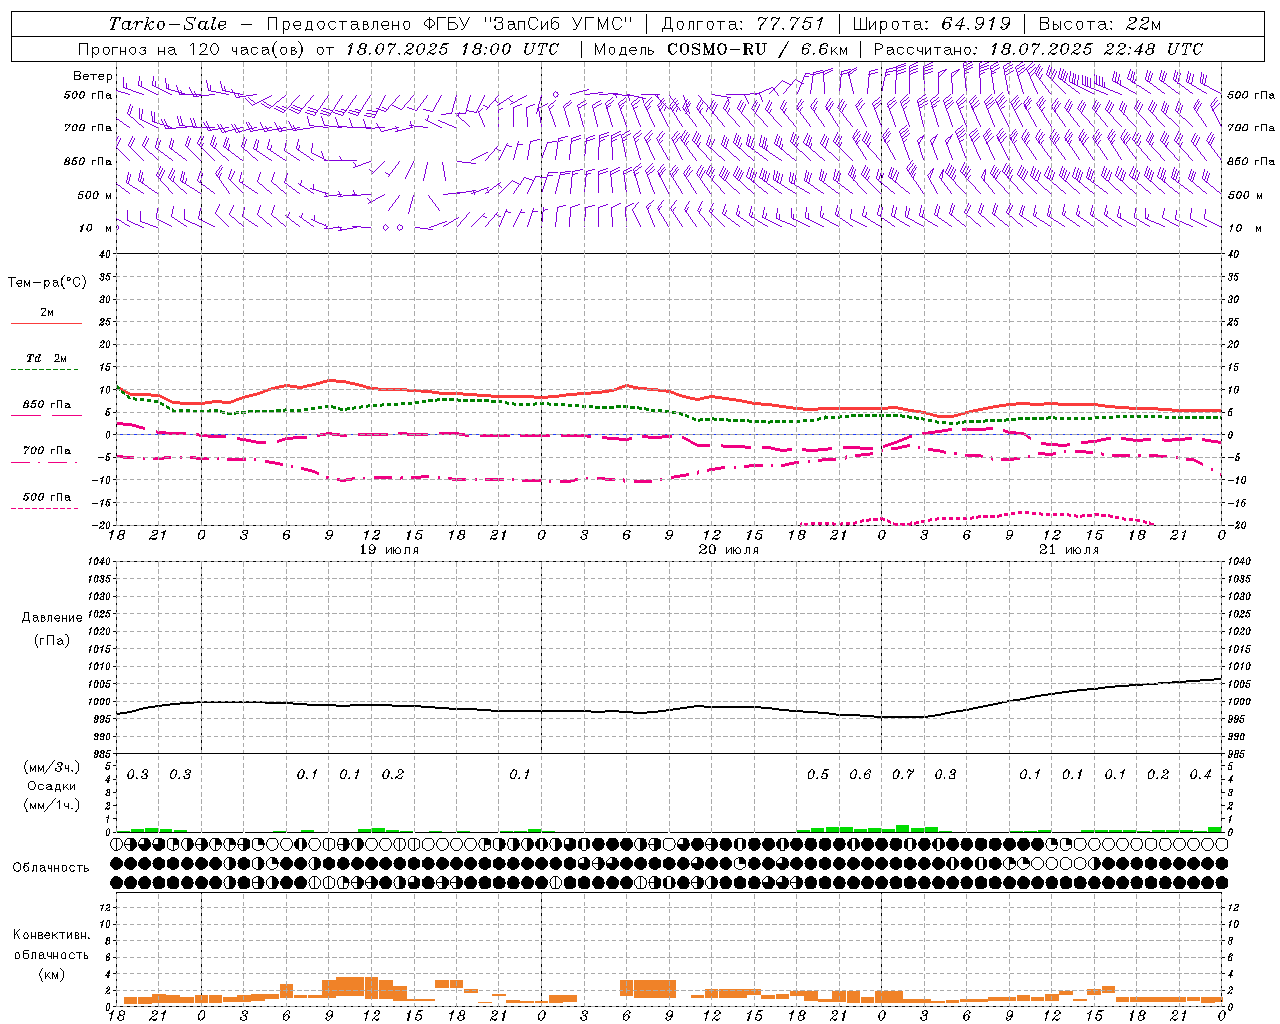
Task: Select the '500 м' wind level label on the left
Action: pos(95,195)
